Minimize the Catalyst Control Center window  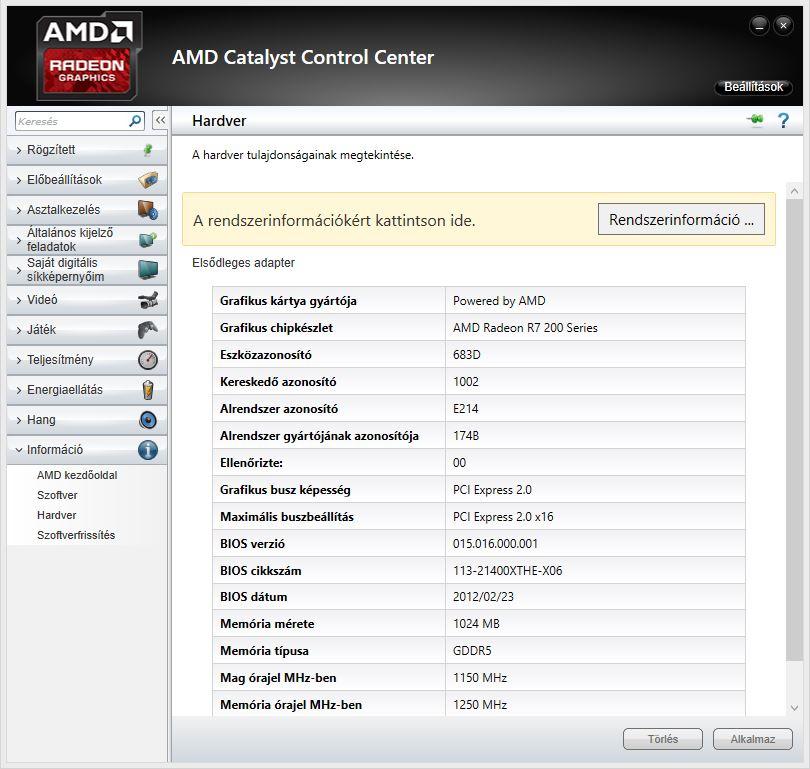pos(759,26)
